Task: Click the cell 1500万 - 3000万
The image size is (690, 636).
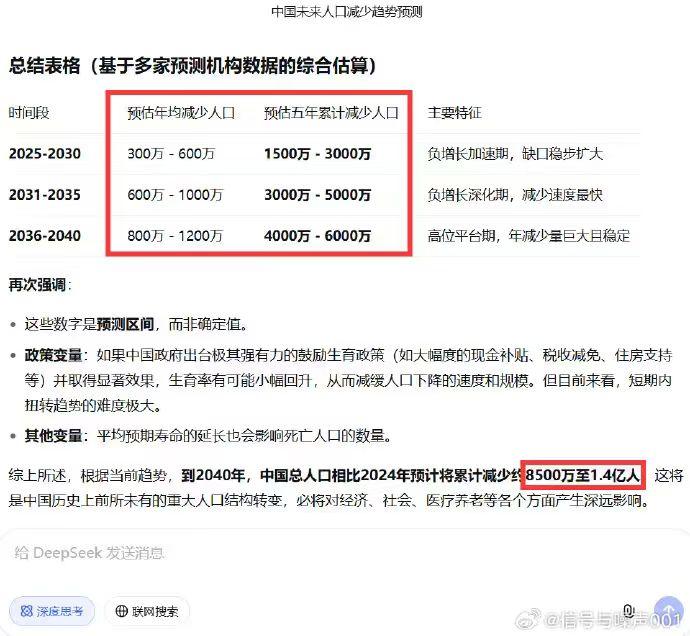Action: (317, 154)
